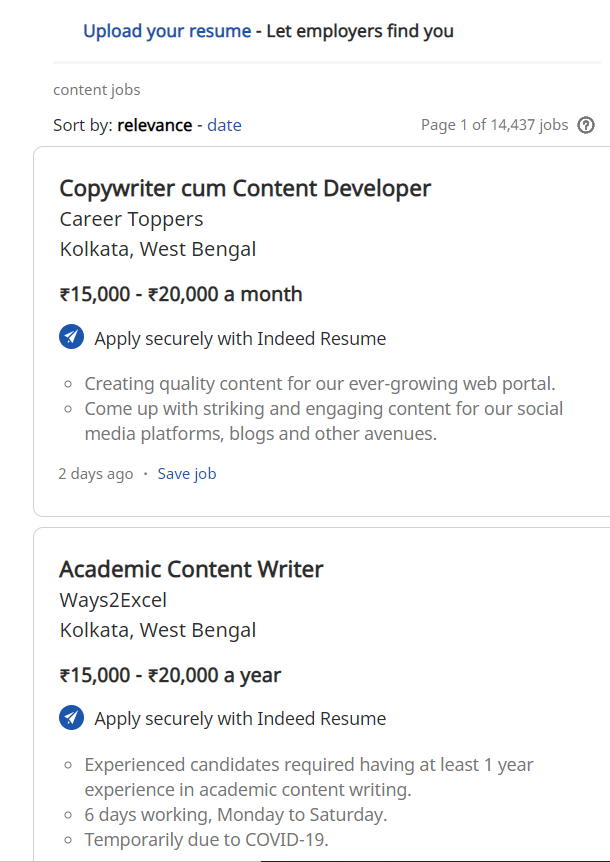This screenshot has height=862, width=610.
Task: Open the Copywriter cum Content Developer job title
Action: (x=245, y=189)
